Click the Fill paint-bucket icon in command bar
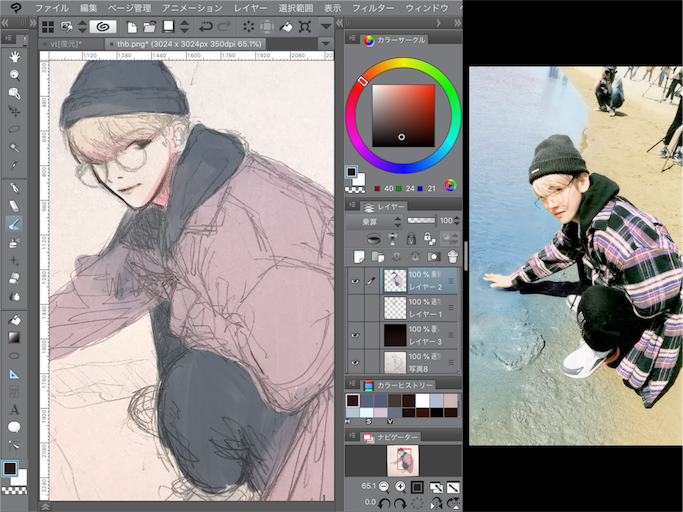 (286, 27)
